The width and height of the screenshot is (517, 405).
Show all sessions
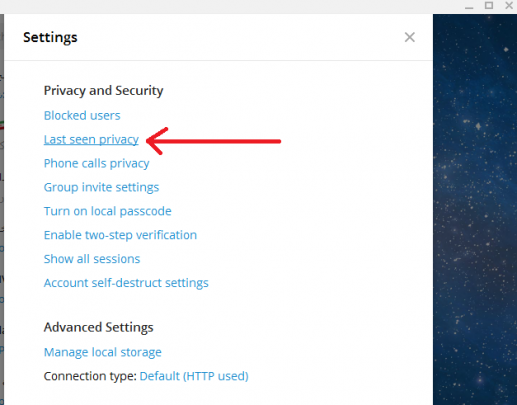coord(92,259)
